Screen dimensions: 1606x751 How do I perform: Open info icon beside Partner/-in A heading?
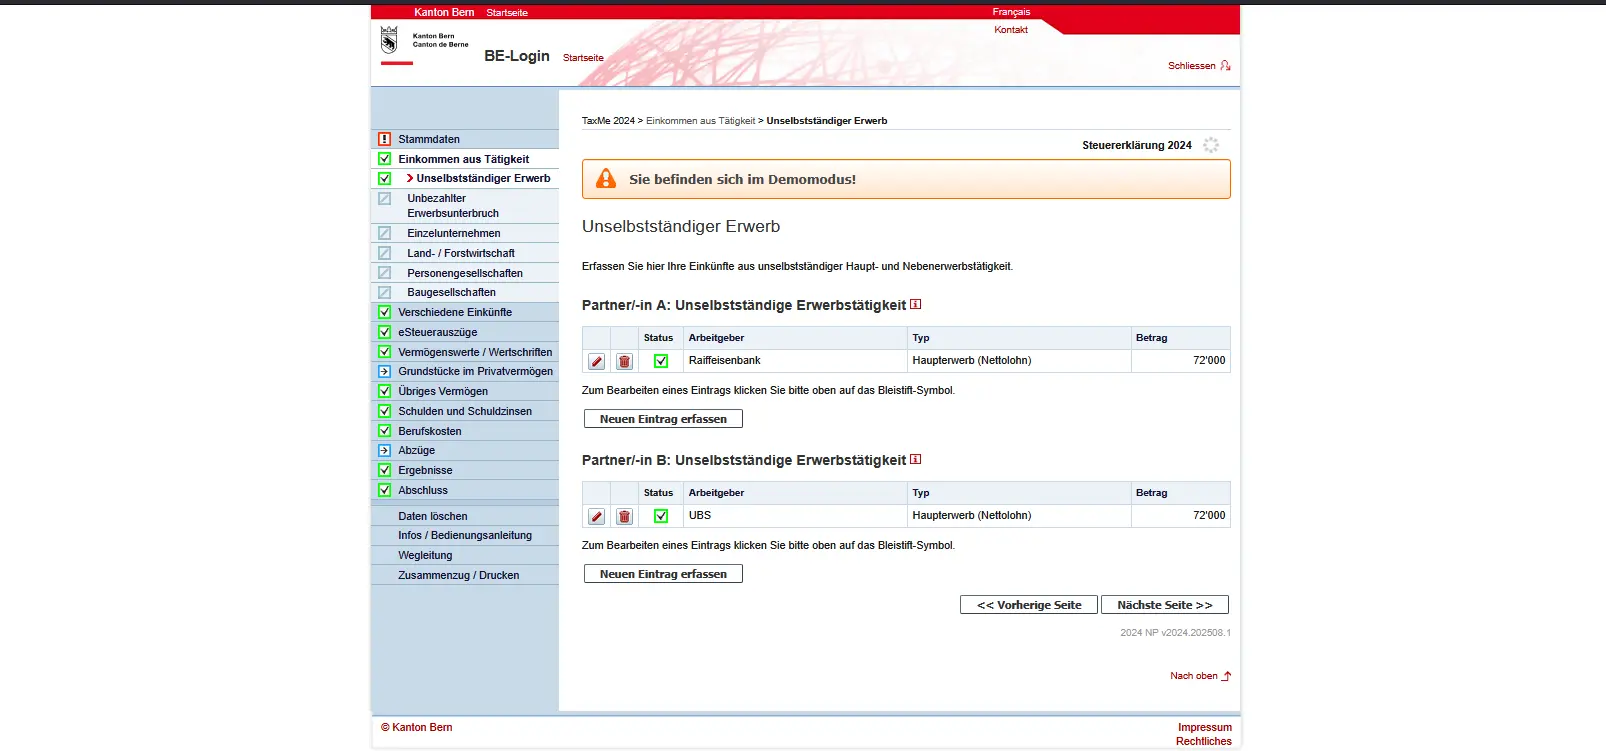tap(915, 304)
